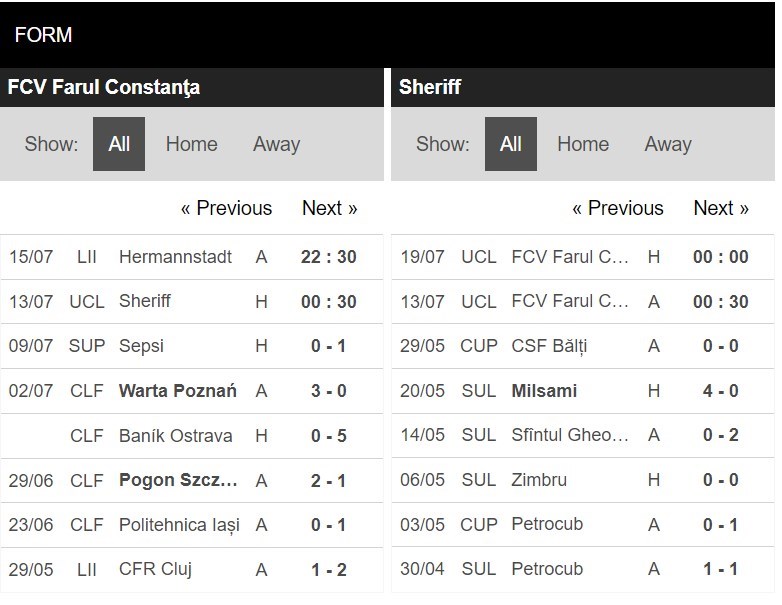
Task: Select the All filter under FCV Farul Constanța
Action: pyautogui.click(x=119, y=144)
